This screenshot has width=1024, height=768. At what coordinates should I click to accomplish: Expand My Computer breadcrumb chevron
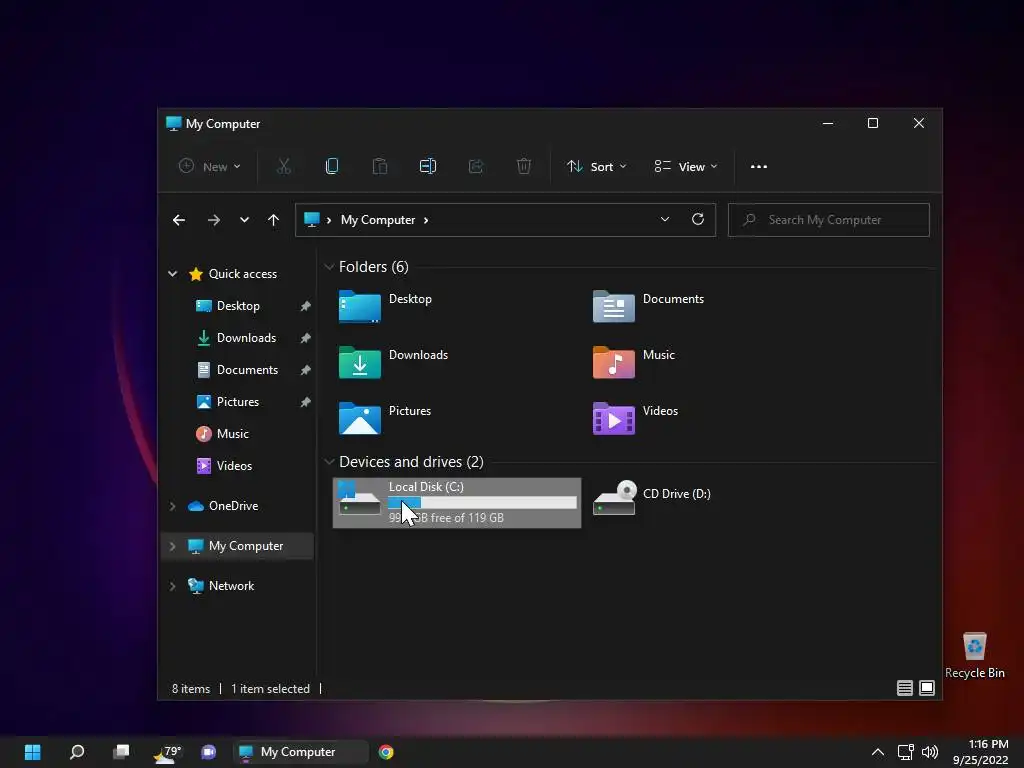point(426,220)
